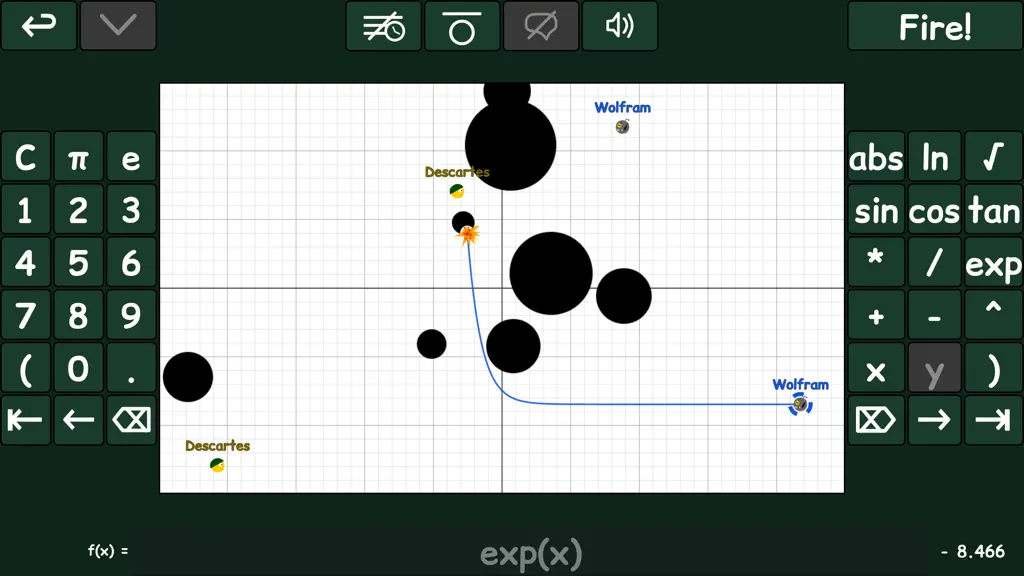Clear the function with the C key

click(25, 157)
